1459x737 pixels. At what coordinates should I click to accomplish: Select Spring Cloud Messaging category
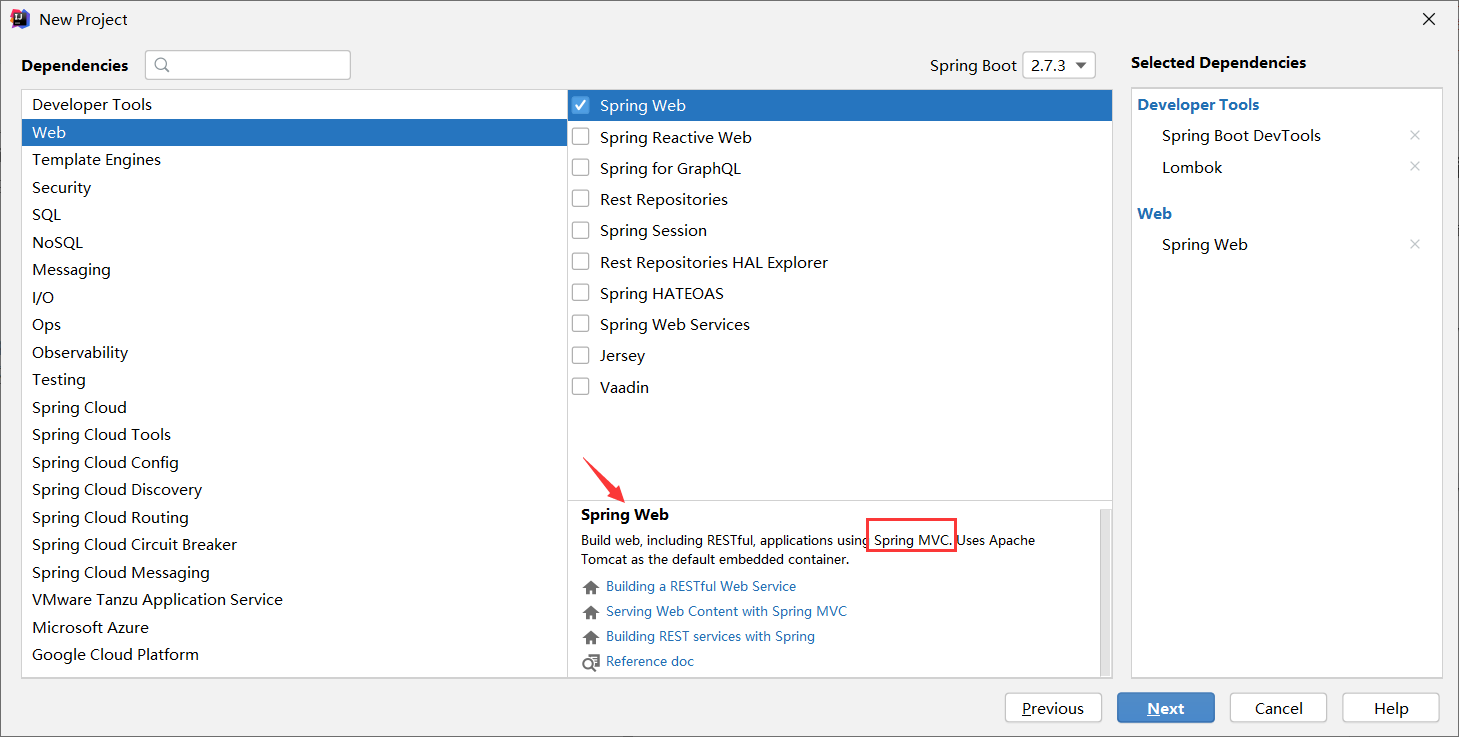(x=294, y=572)
